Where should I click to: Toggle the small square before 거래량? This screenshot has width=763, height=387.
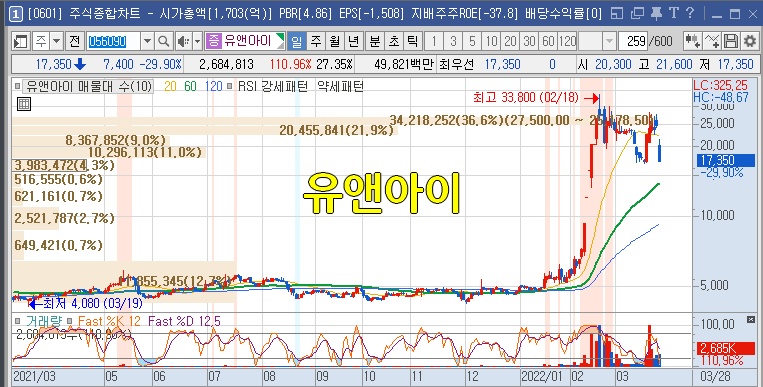18,321
